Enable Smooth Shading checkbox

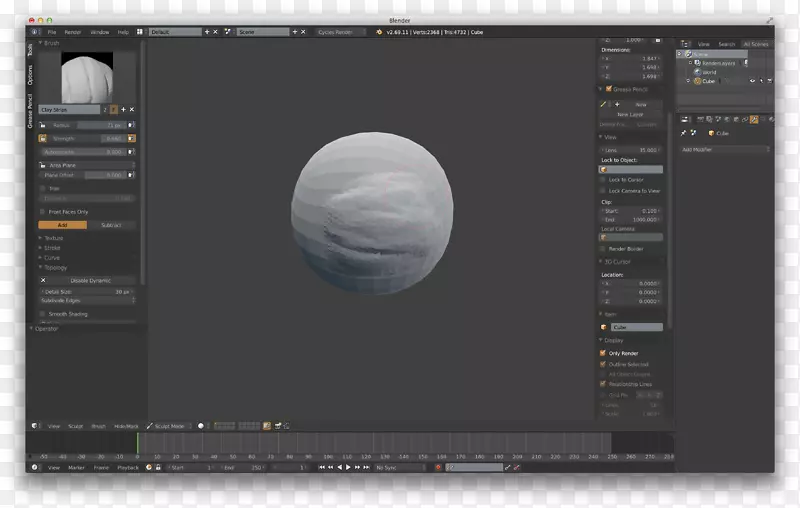point(43,314)
